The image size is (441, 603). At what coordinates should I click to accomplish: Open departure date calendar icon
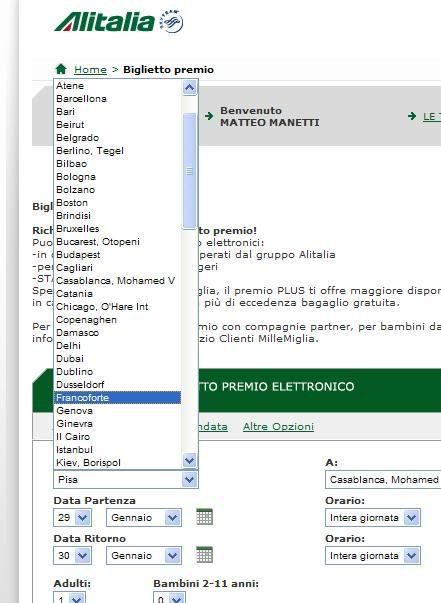click(204, 516)
